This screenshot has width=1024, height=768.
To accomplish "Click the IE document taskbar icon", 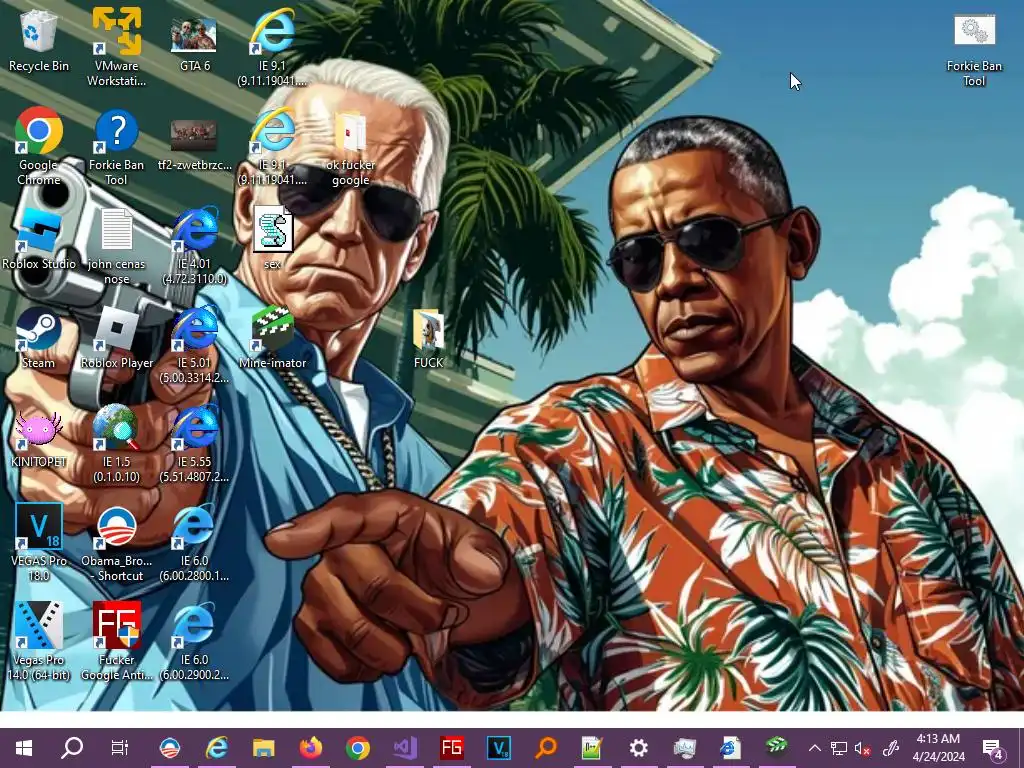I will (x=730, y=748).
